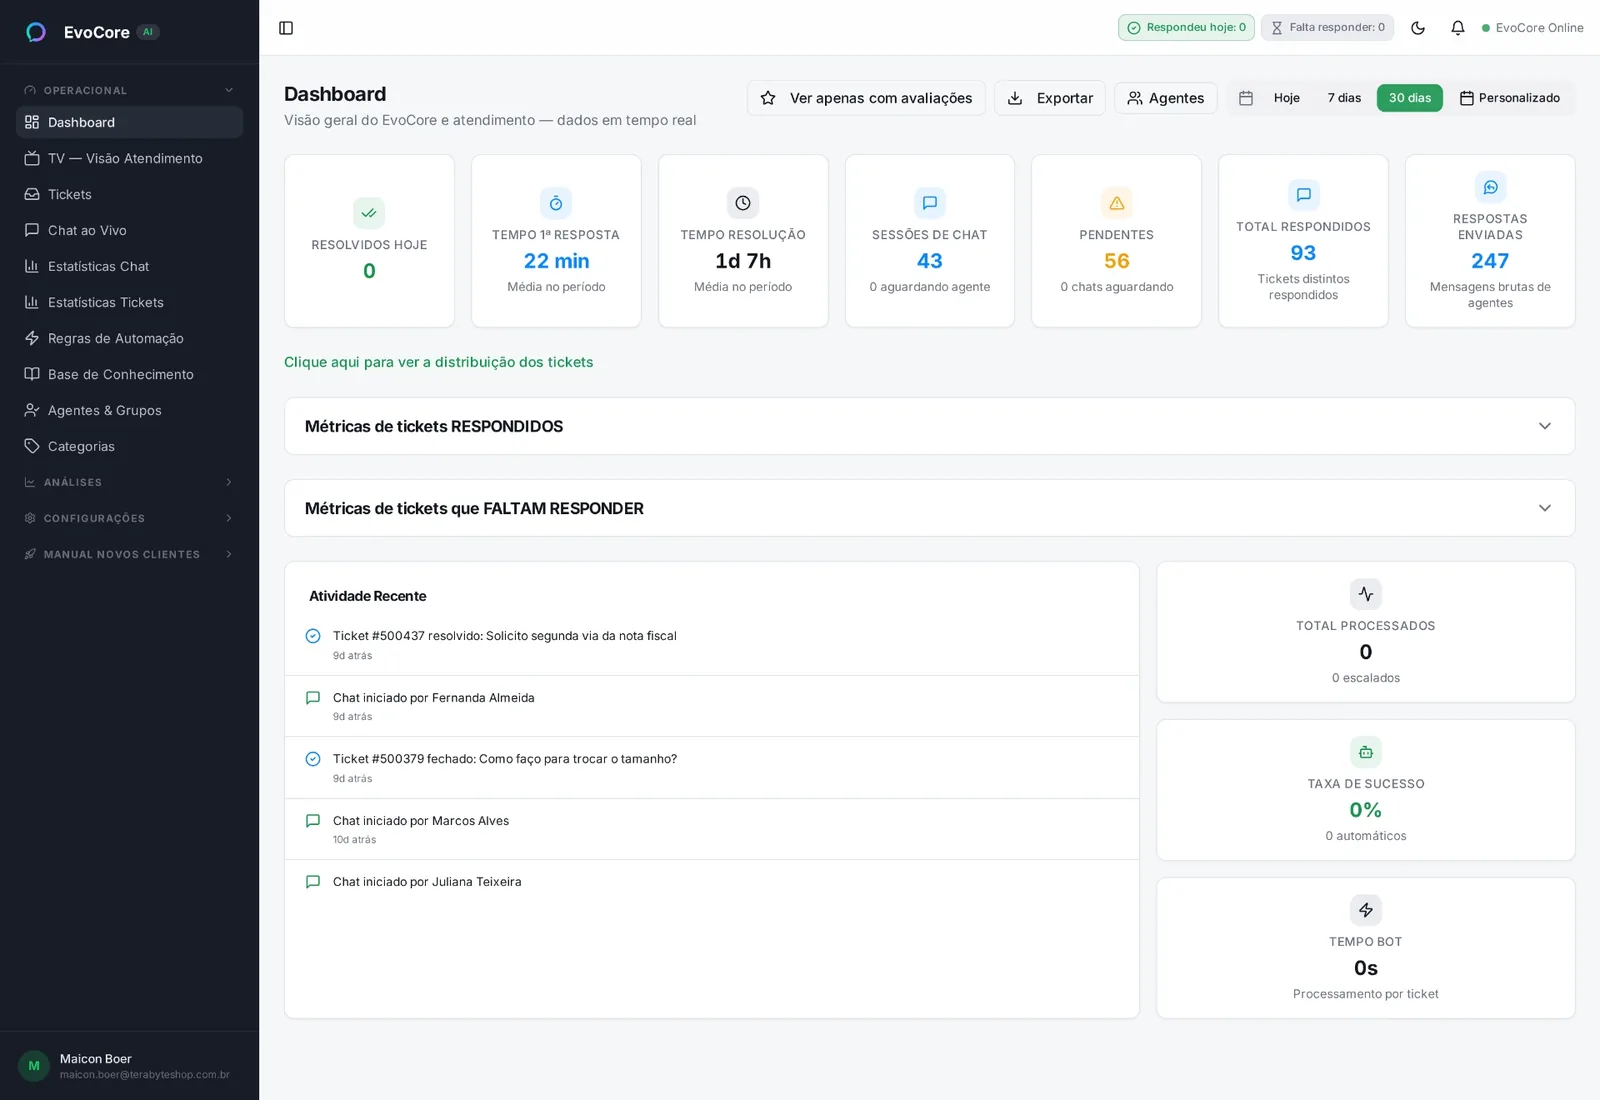This screenshot has height=1100, width=1600.
Task: Toggle Ver apenas com avaliações filter
Action: tap(866, 98)
